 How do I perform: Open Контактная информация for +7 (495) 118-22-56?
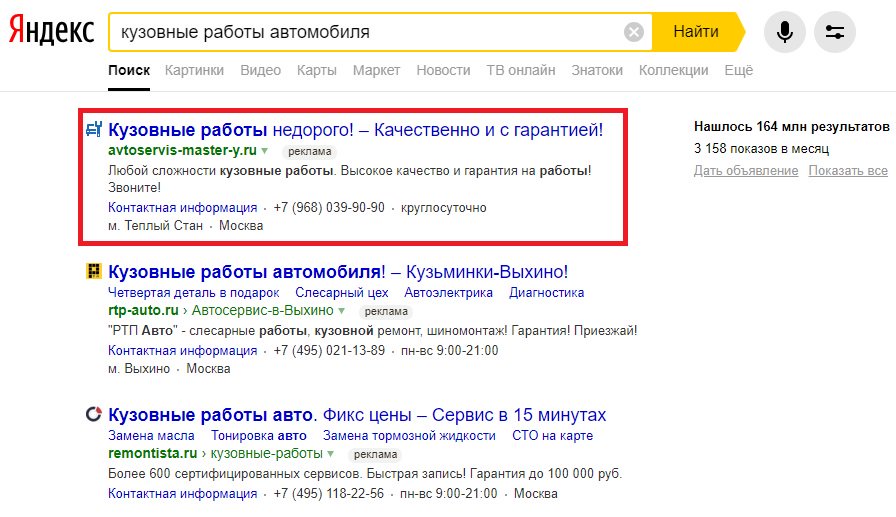tap(183, 493)
